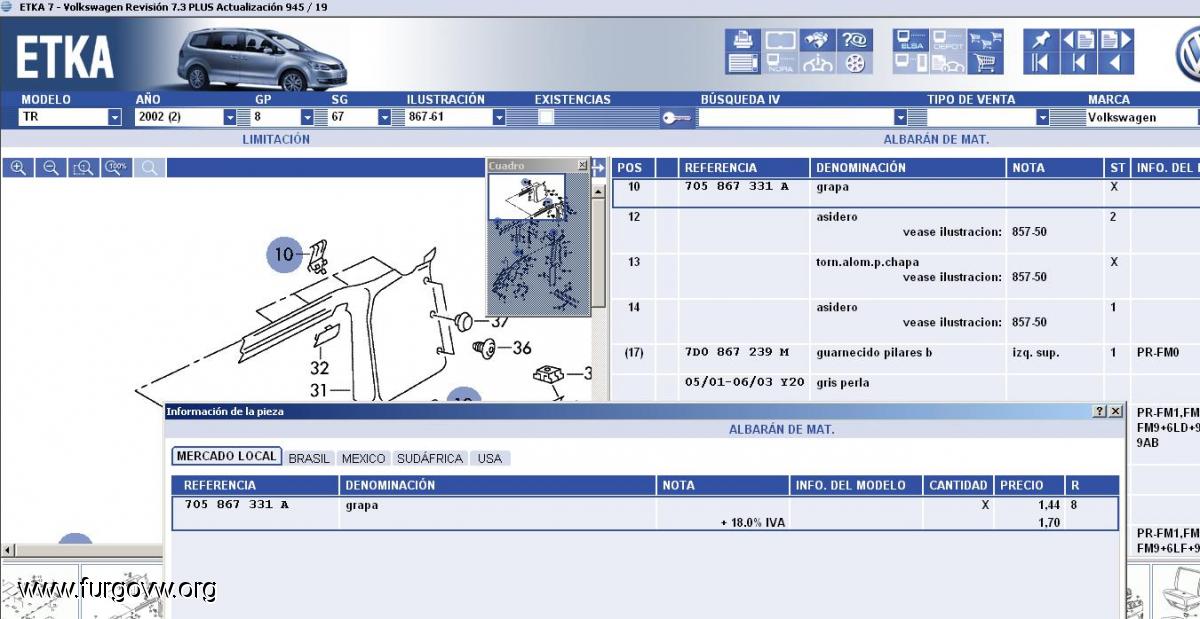The height and width of the screenshot is (619, 1200).
Task: Switch to the MEXICO tab
Action: pos(363,458)
